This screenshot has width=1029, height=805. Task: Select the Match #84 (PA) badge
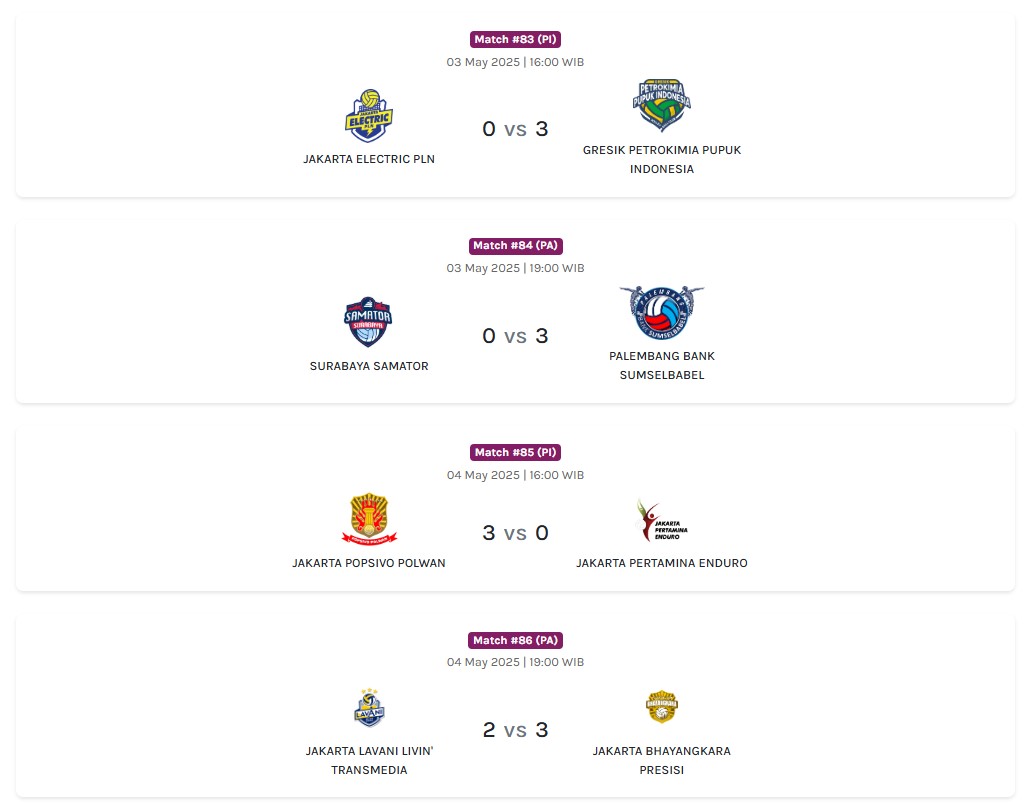(x=515, y=245)
